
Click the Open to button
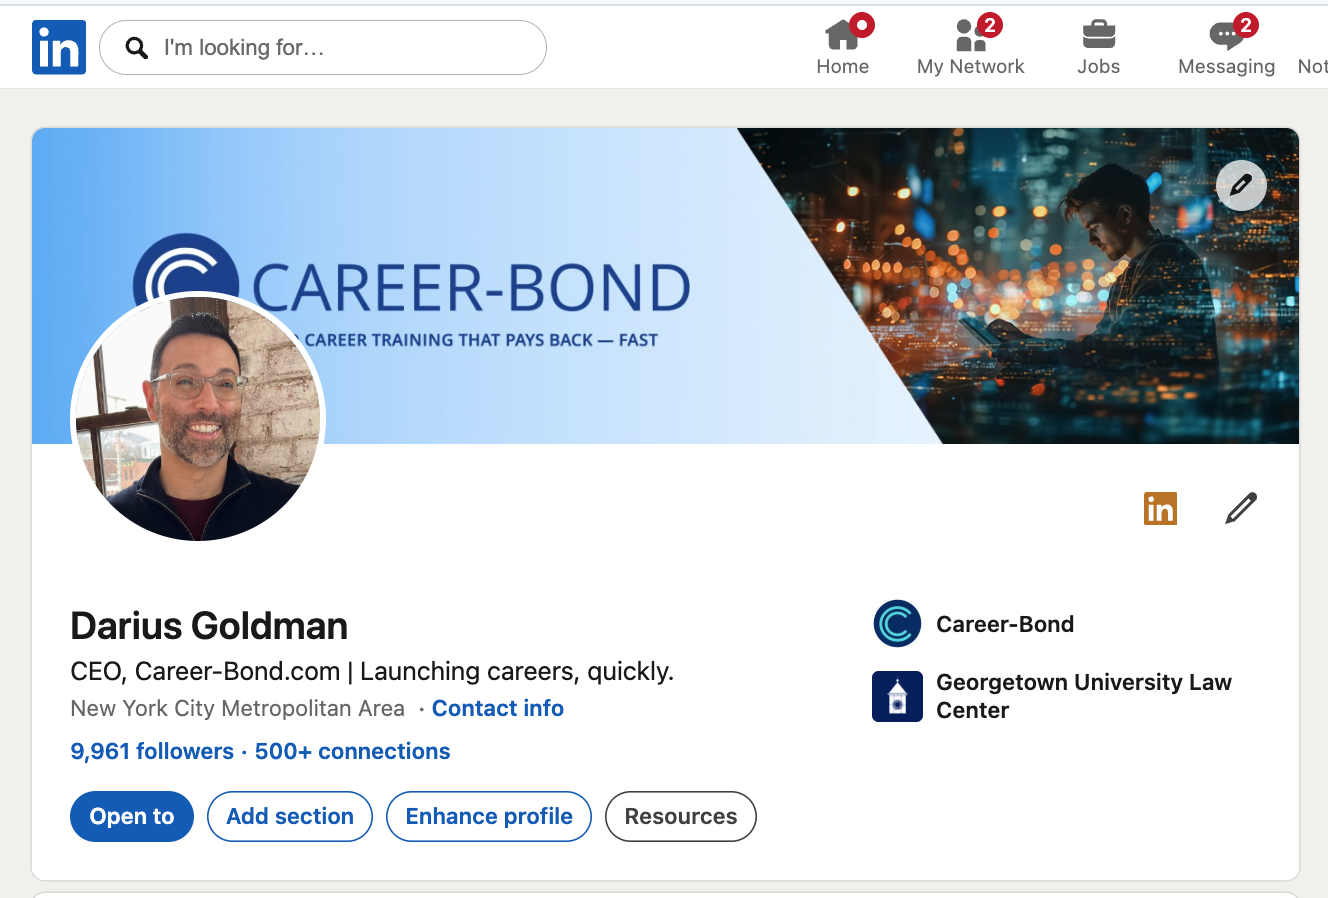(132, 816)
